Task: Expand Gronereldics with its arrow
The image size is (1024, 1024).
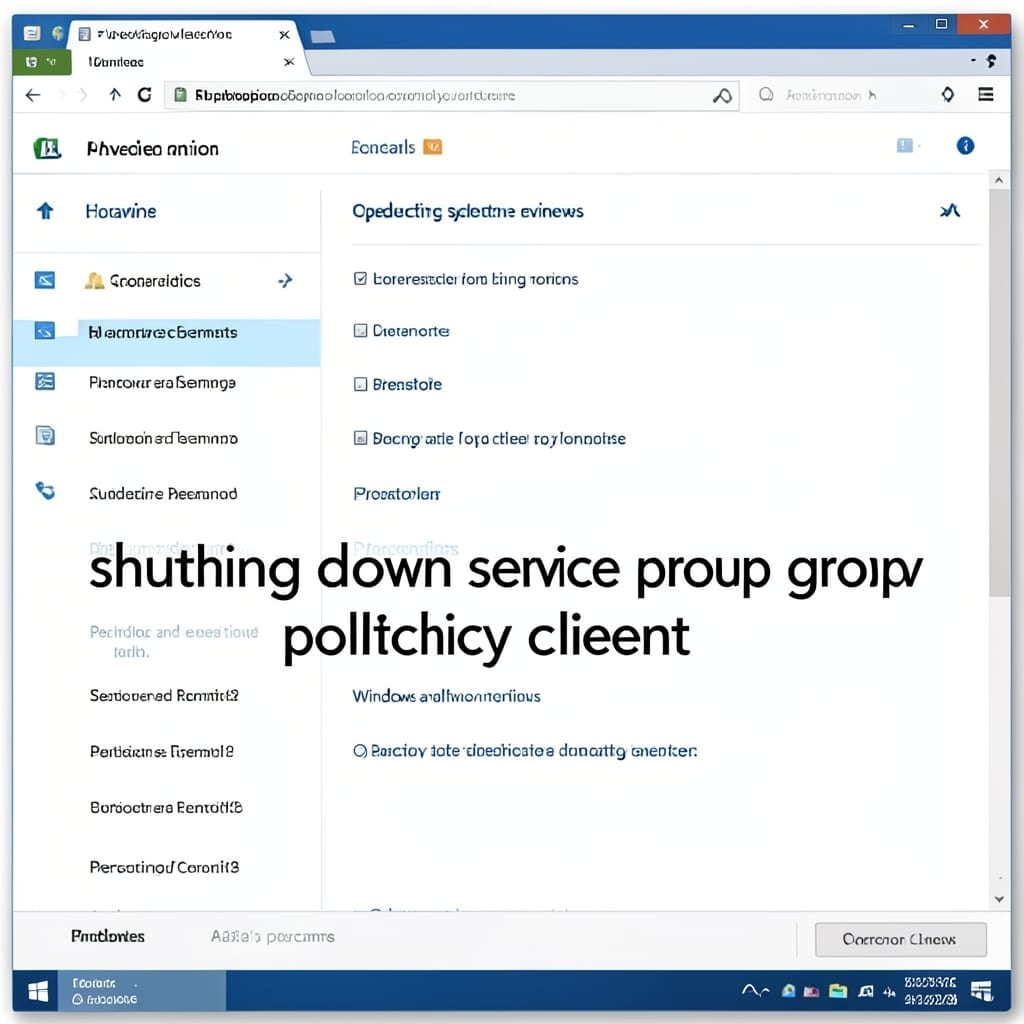Action: [x=285, y=281]
